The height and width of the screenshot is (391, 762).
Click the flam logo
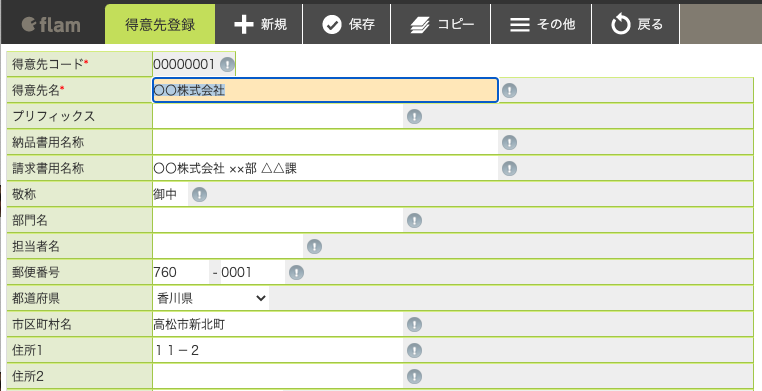[x=51, y=24]
